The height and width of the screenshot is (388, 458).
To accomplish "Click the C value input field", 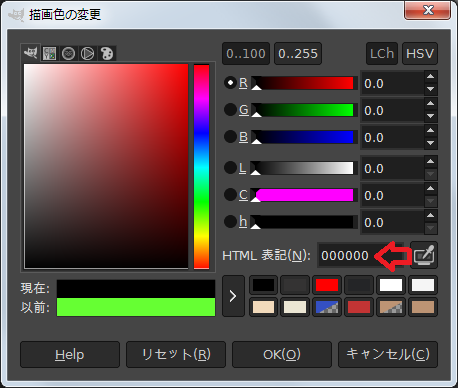I will [x=392, y=195].
